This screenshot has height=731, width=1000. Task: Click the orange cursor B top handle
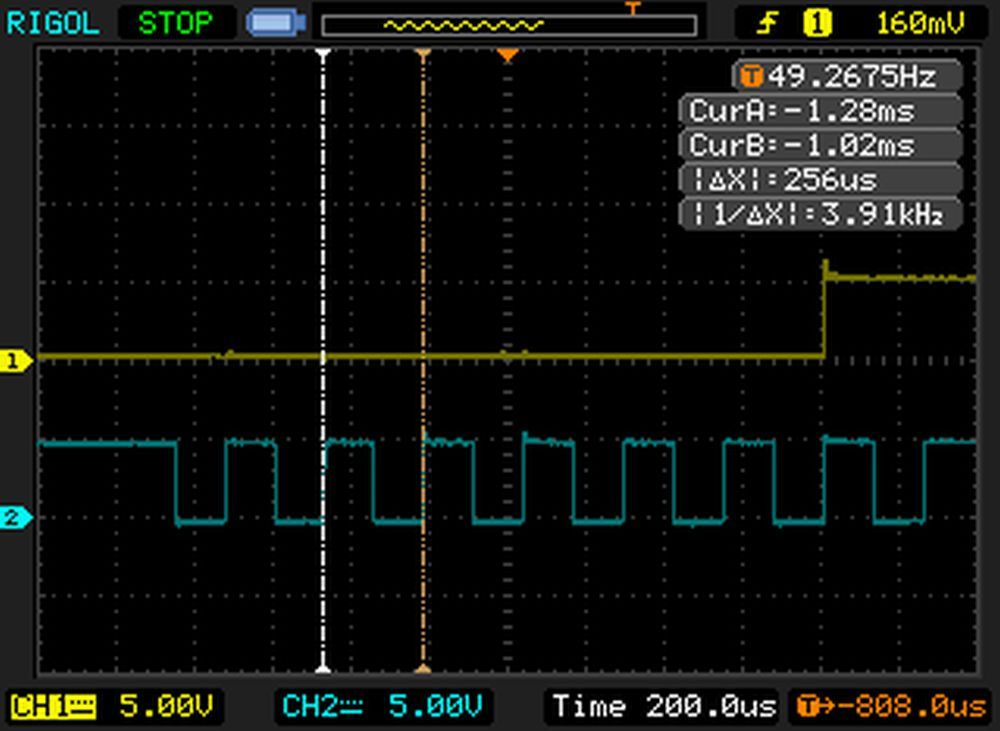point(423,55)
